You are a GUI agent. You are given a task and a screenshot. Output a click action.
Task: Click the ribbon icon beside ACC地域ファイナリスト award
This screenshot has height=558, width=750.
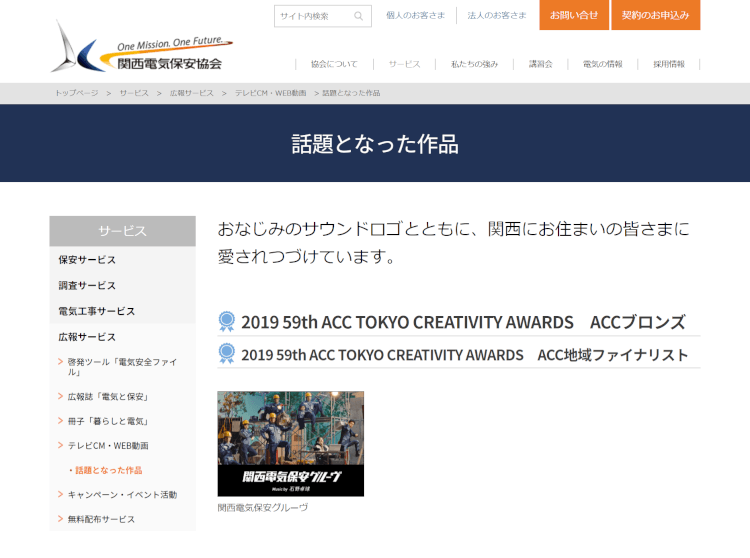pos(227,354)
